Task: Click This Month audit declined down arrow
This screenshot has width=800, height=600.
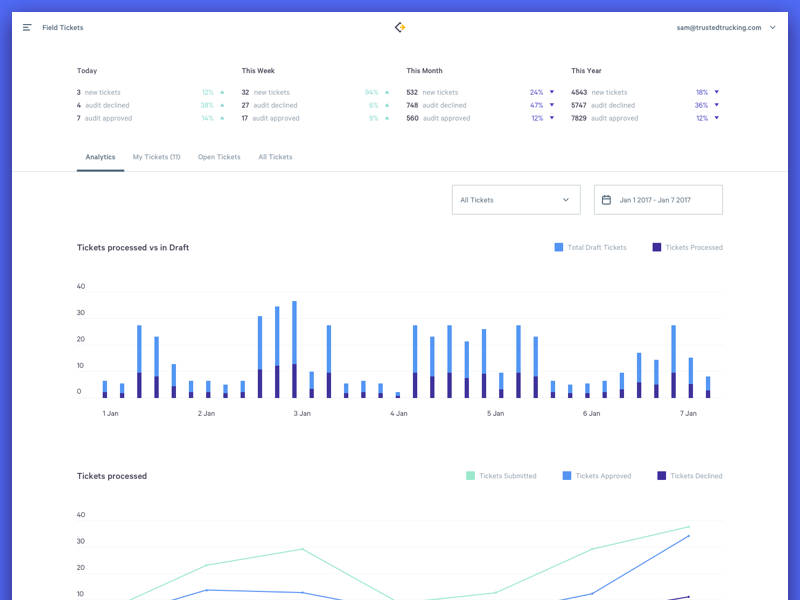Action: click(552, 105)
